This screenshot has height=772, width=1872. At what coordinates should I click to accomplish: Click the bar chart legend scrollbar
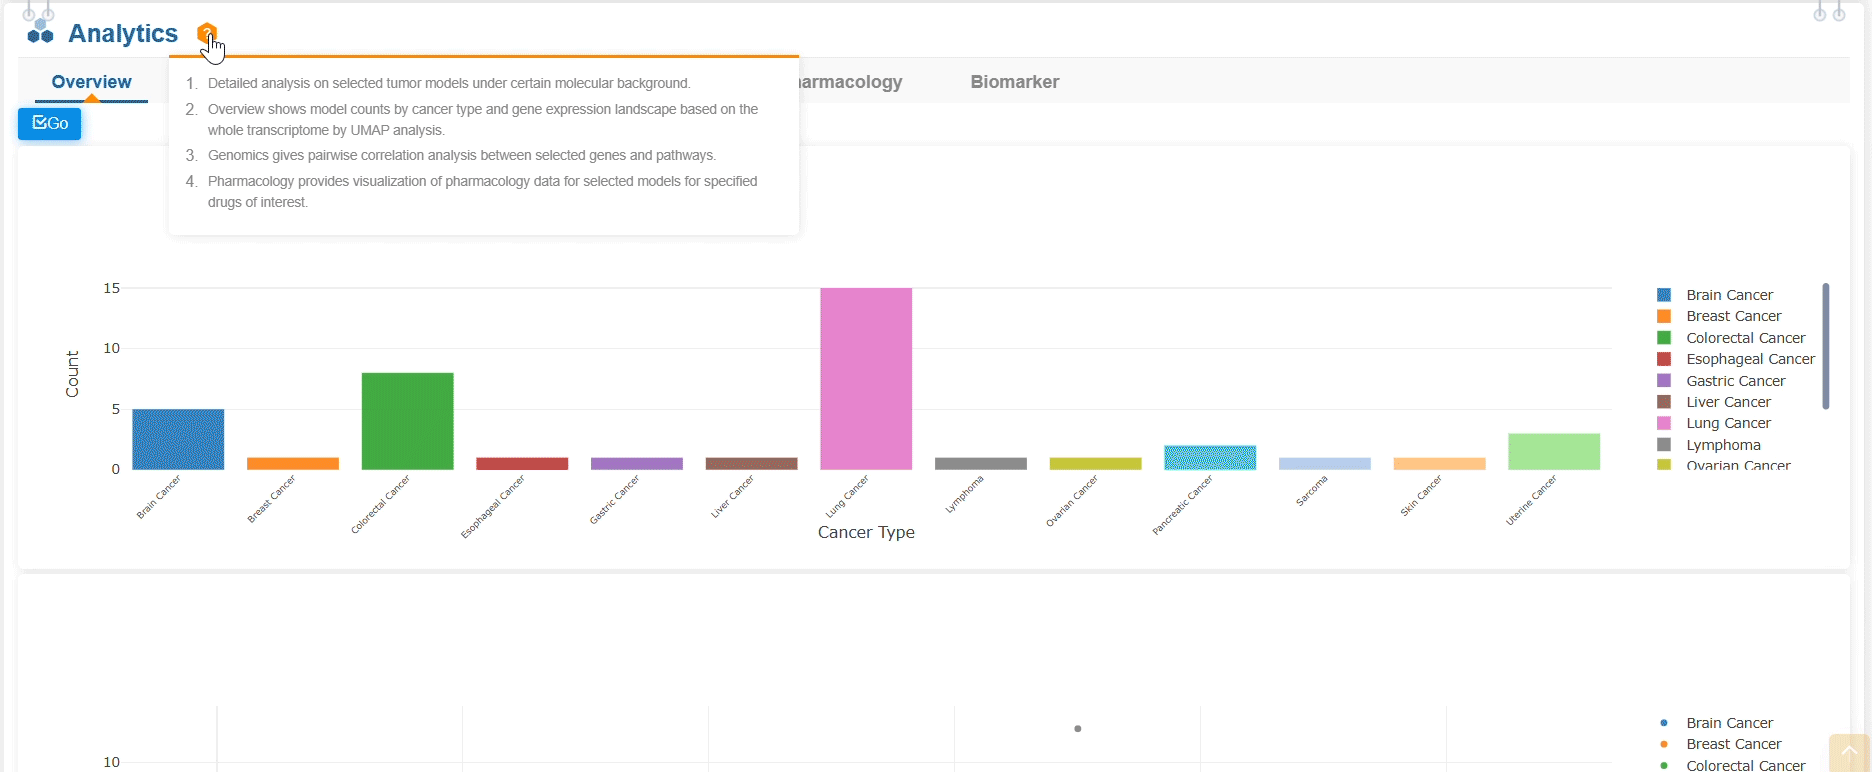(x=1825, y=346)
